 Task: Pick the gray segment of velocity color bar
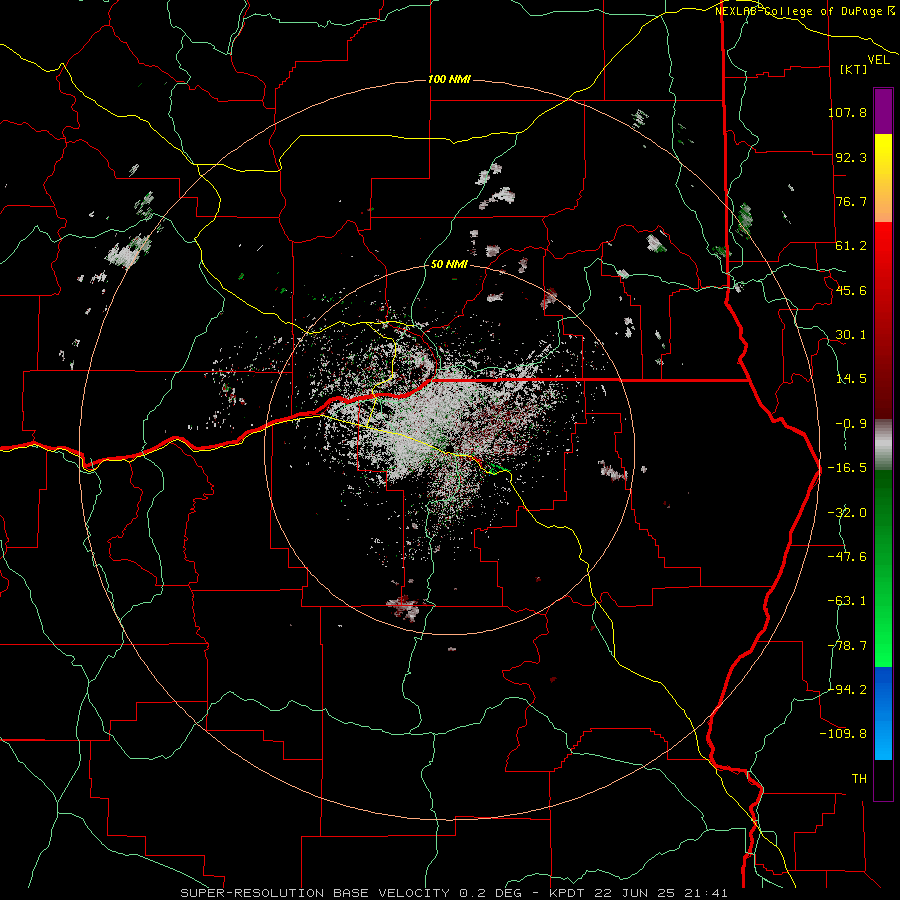pos(883,445)
